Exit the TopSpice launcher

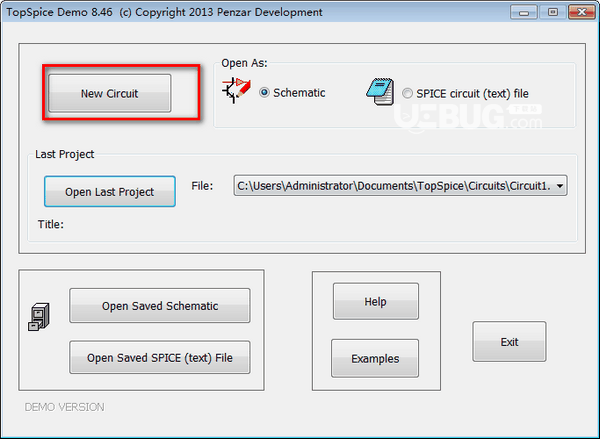tap(509, 342)
